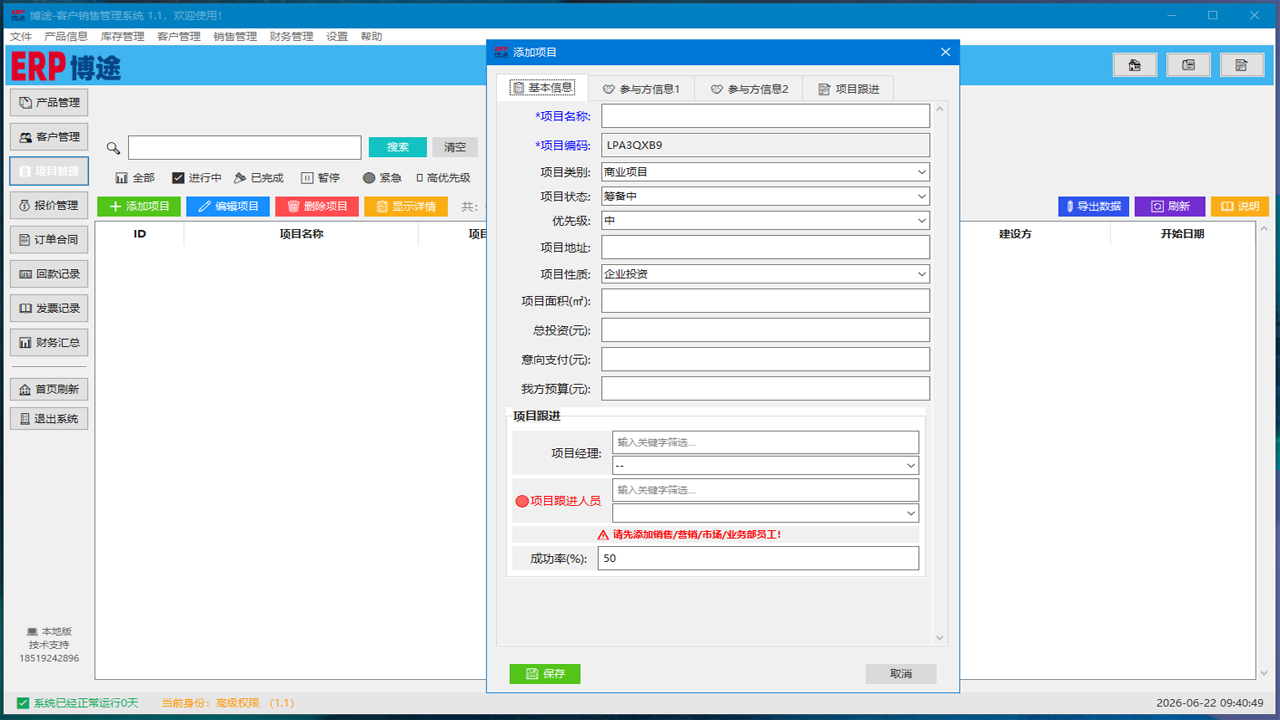Click the blue 编辑项目 toolbar button
This screenshot has height=720, width=1280.
(x=228, y=206)
